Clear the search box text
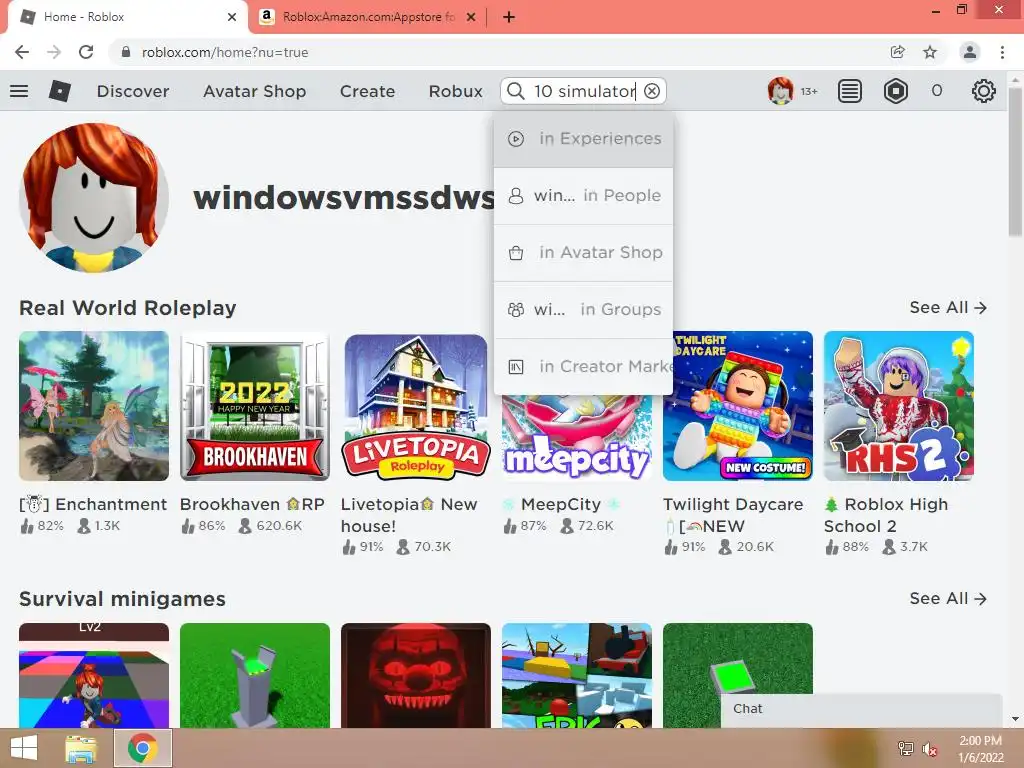1024x768 pixels. pos(652,91)
